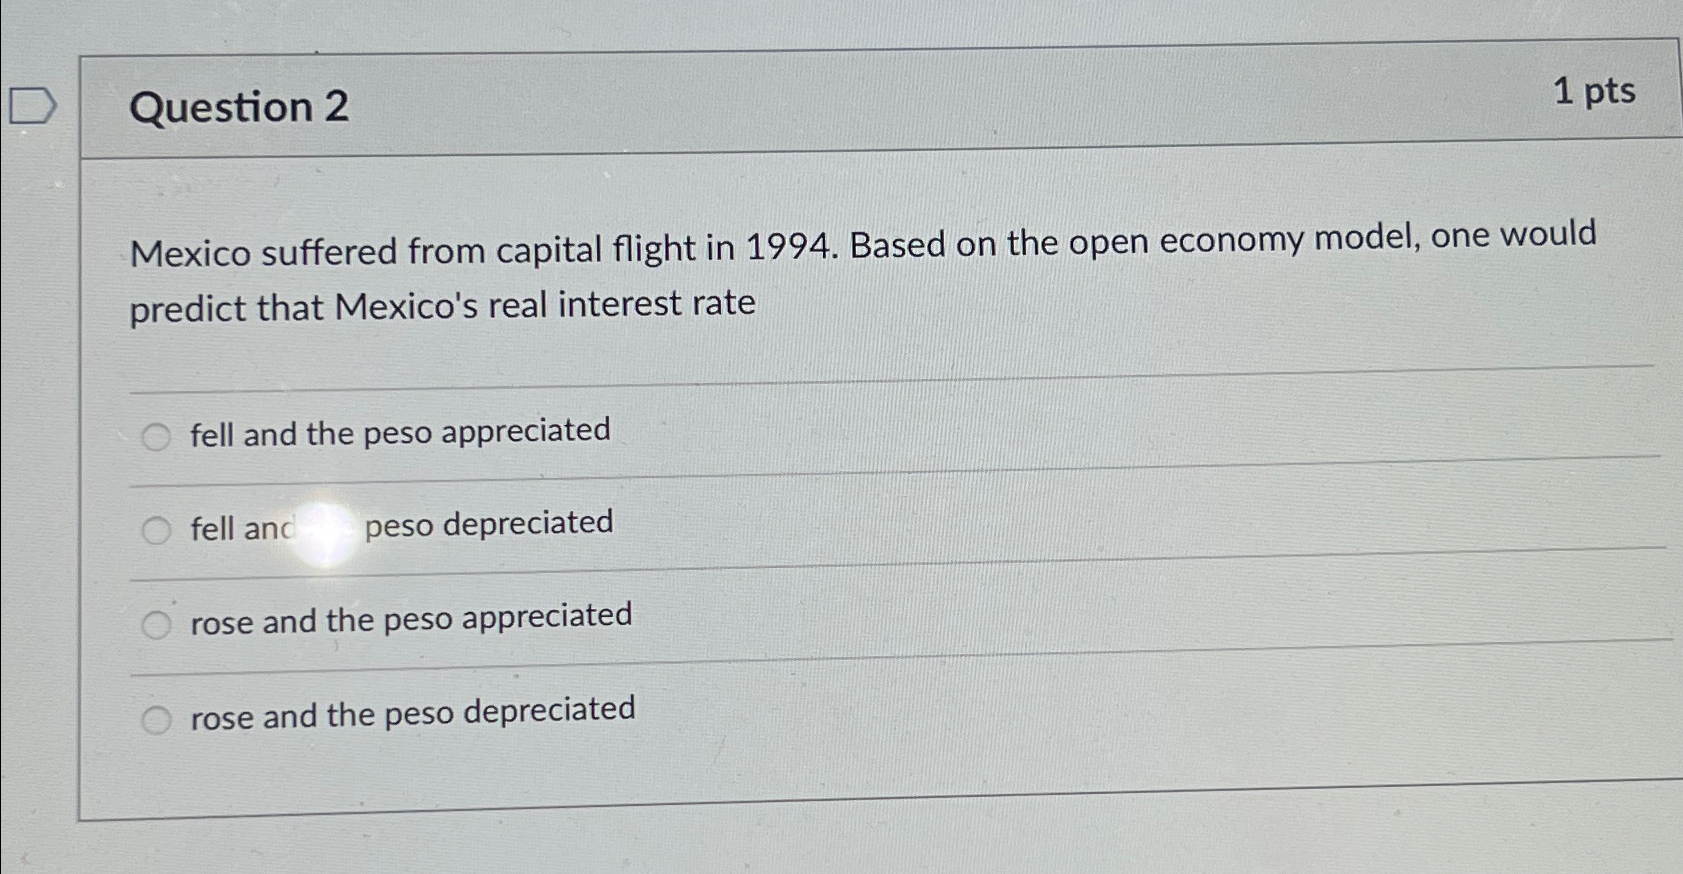Click the gray area left of the question panel

[x=40, y=450]
